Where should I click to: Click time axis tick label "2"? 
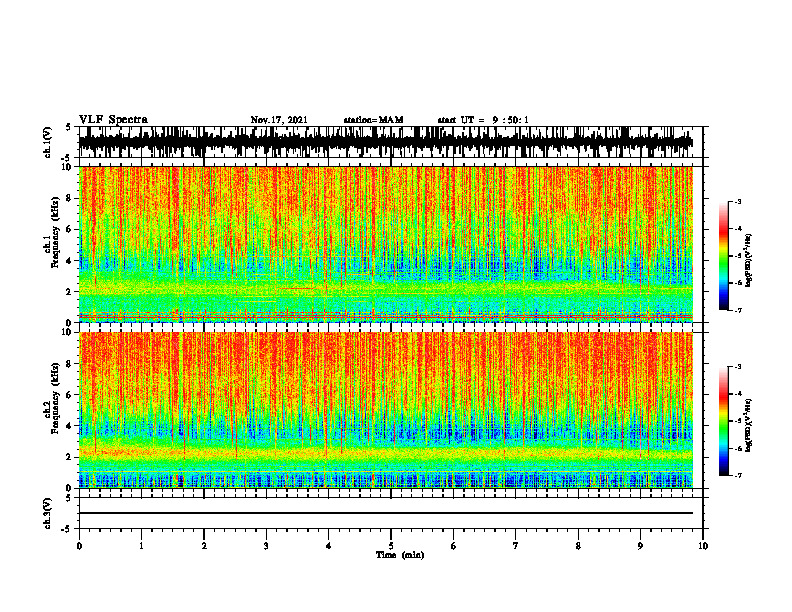pos(204,546)
